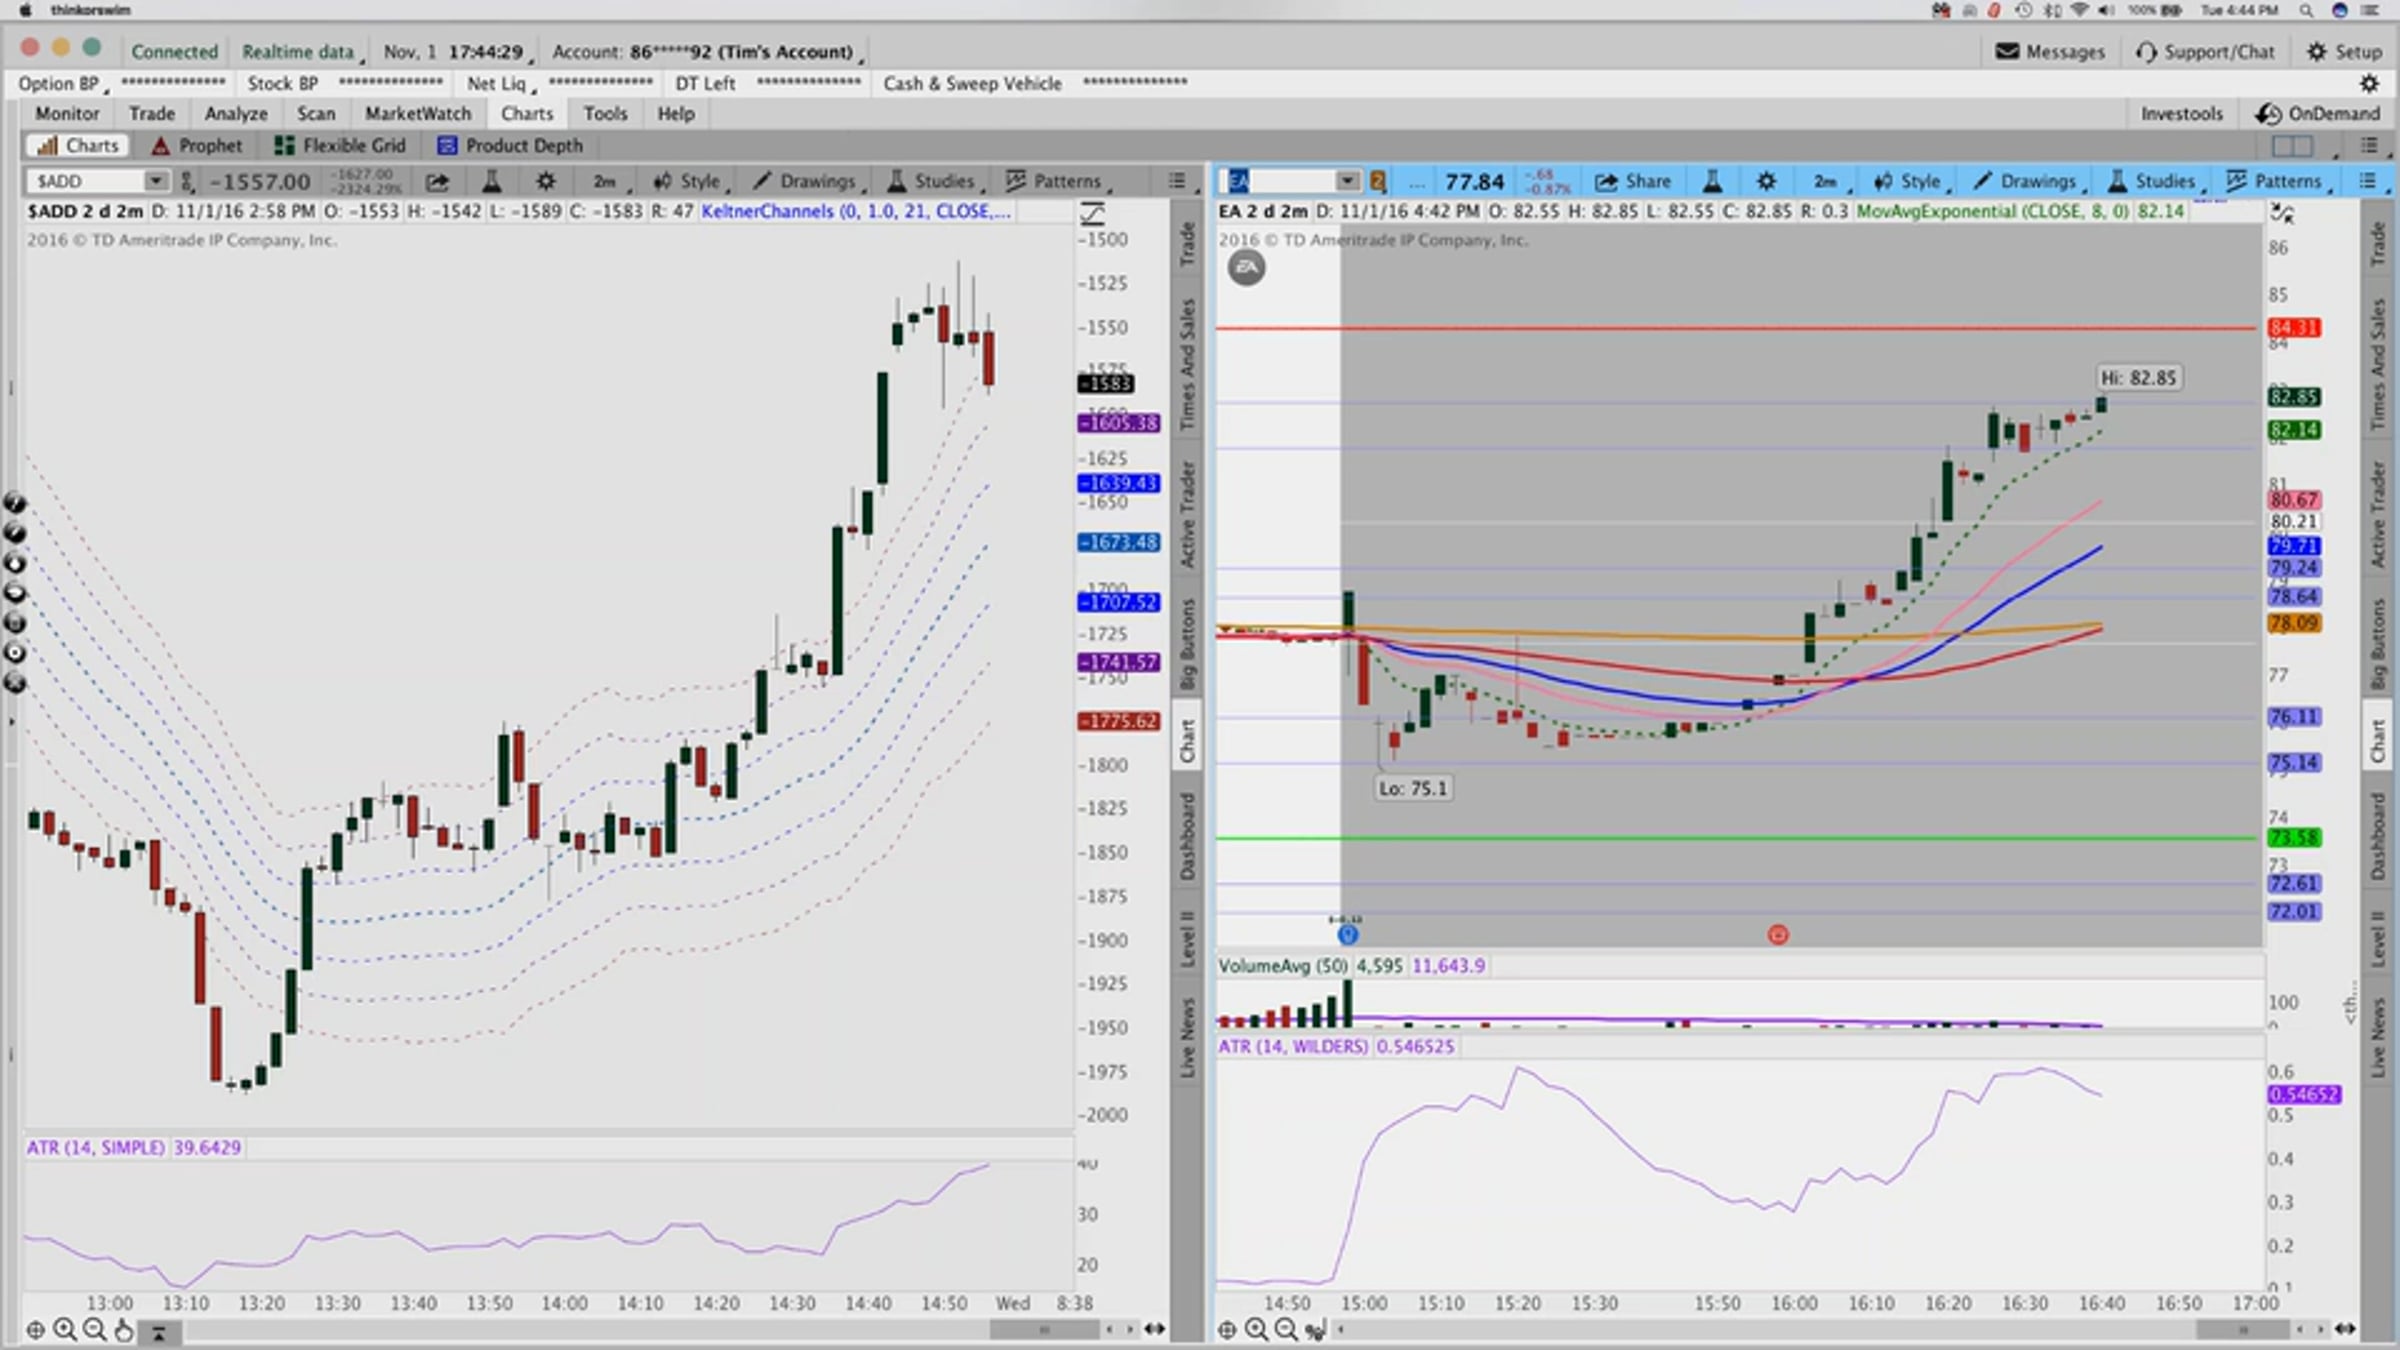Viewport: 2400px width, 1350px height.
Task: Click the zoom-in magnifier under the $ADD chart
Action: [x=65, y=1329]
